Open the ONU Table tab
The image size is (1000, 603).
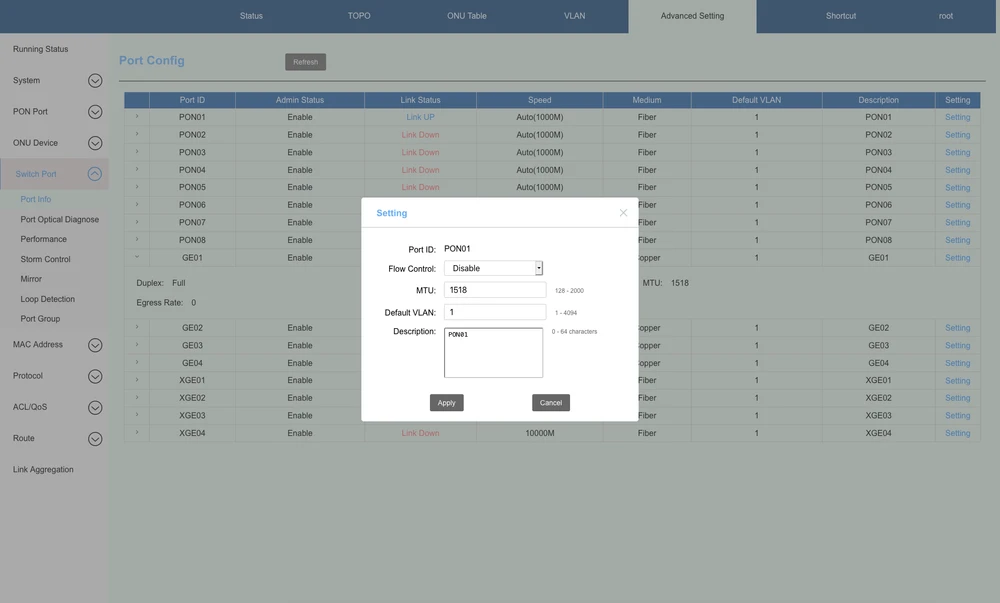[x=467, y=16]
